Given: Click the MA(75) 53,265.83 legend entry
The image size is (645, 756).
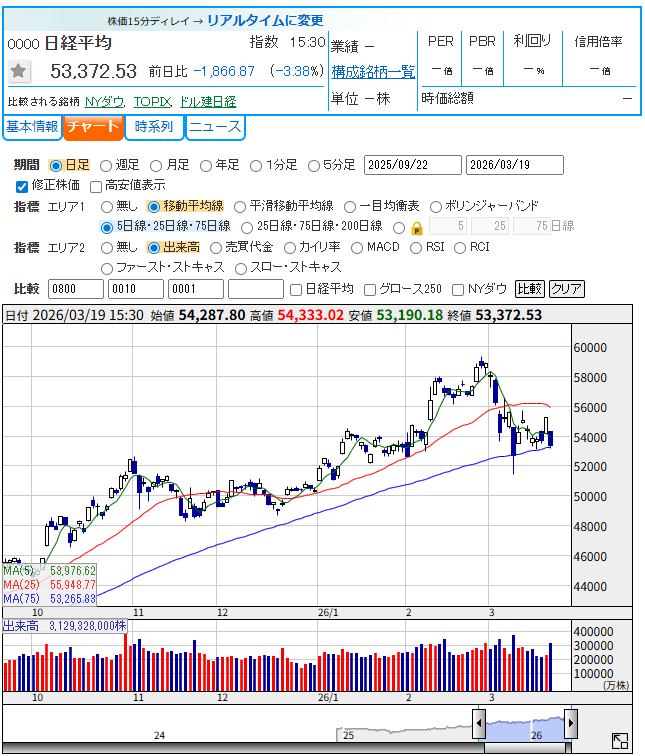Looking at the screenshot, I should (x=50, y=599).
